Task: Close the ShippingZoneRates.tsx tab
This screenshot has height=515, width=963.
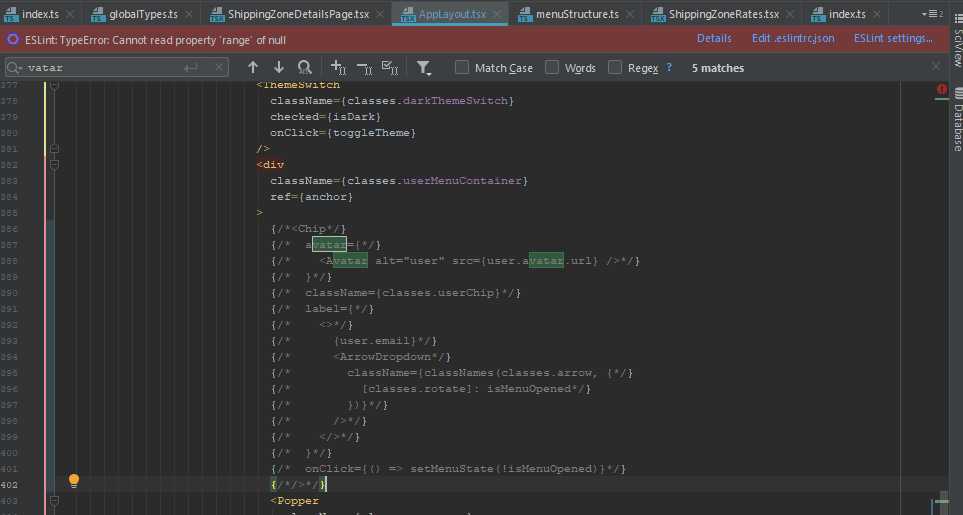Action: coord(790,14)
